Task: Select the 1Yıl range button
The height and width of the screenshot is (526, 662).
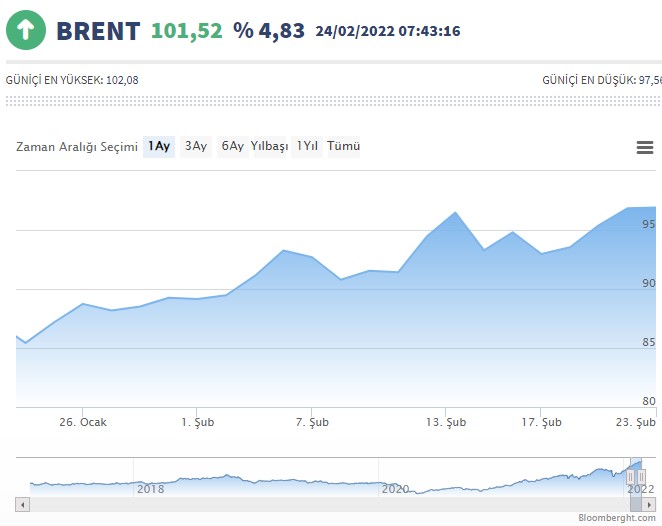Action: point(306,146)
